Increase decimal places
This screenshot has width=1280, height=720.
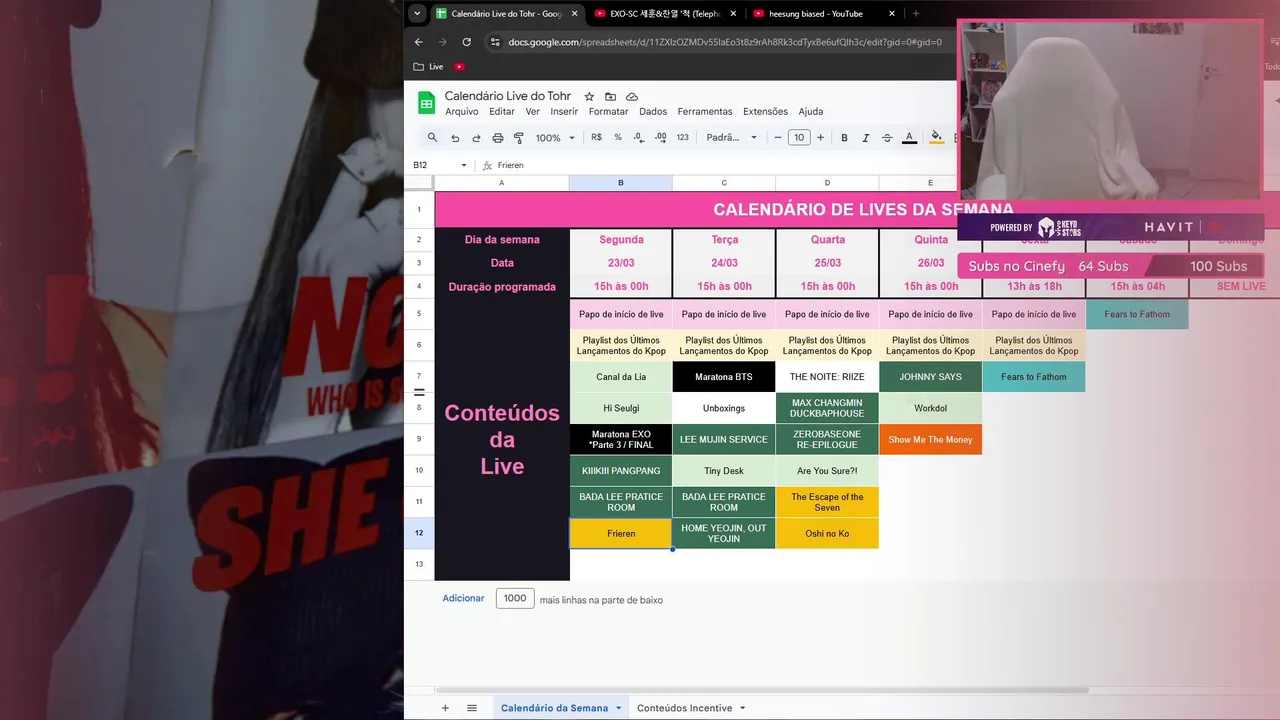click(660, 138)
